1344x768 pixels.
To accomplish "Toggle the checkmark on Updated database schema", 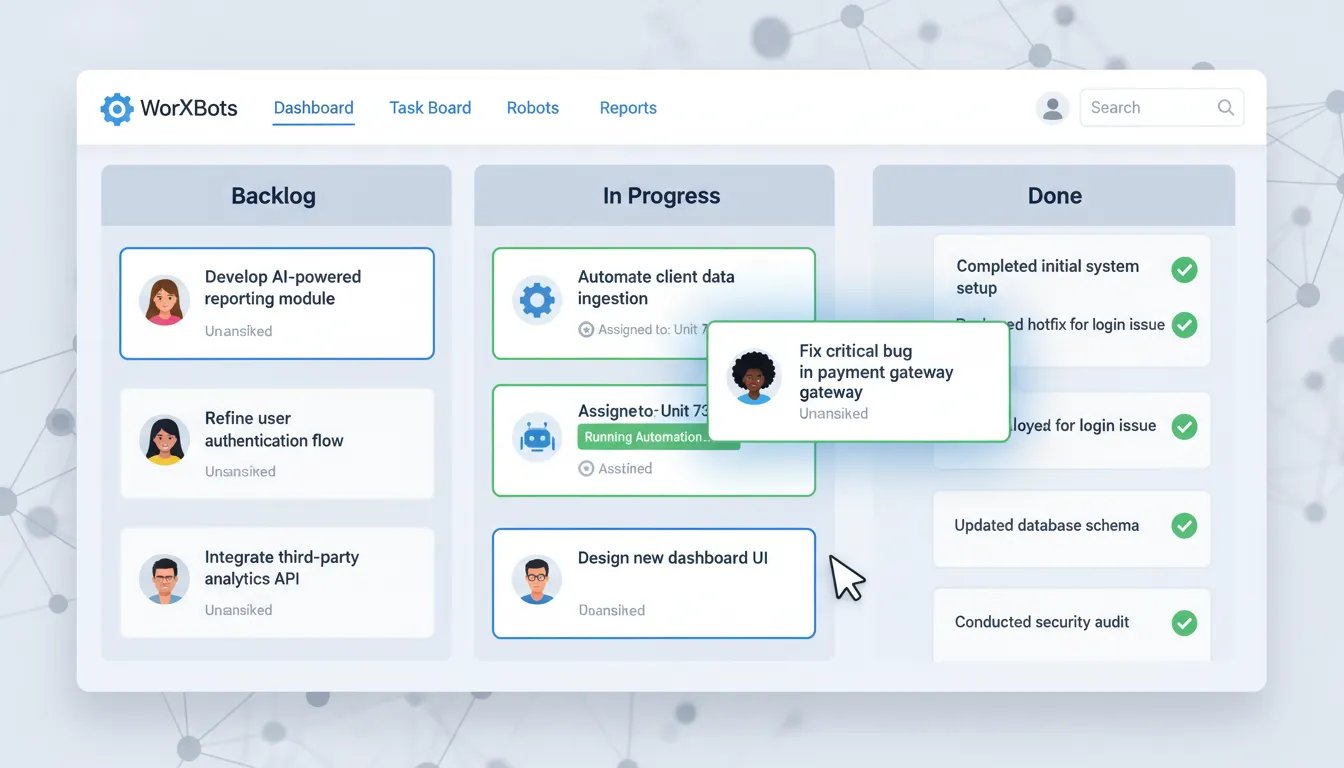I will coord(1184,524).
